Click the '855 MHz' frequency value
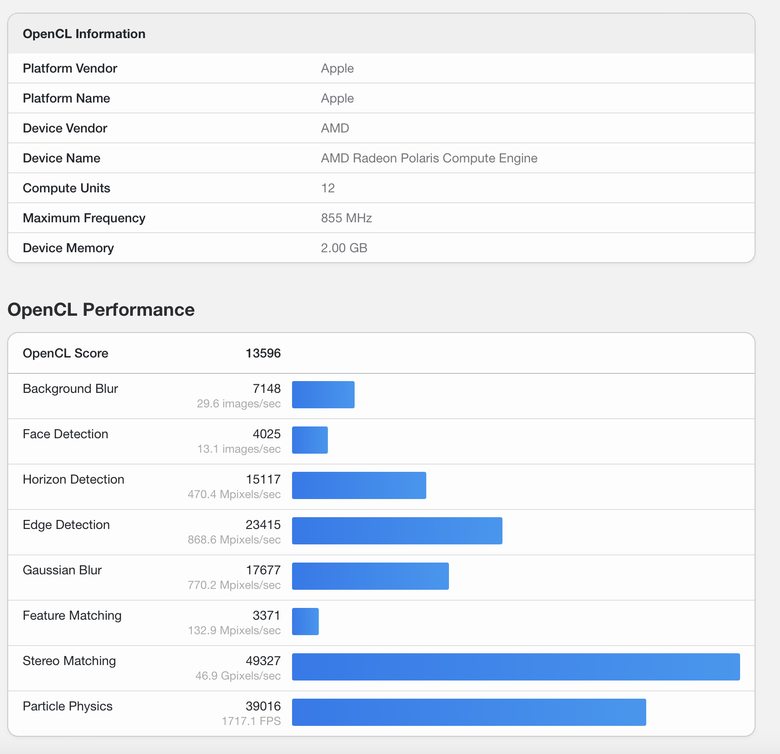This screenshot has width=780, height=754. 346,218
